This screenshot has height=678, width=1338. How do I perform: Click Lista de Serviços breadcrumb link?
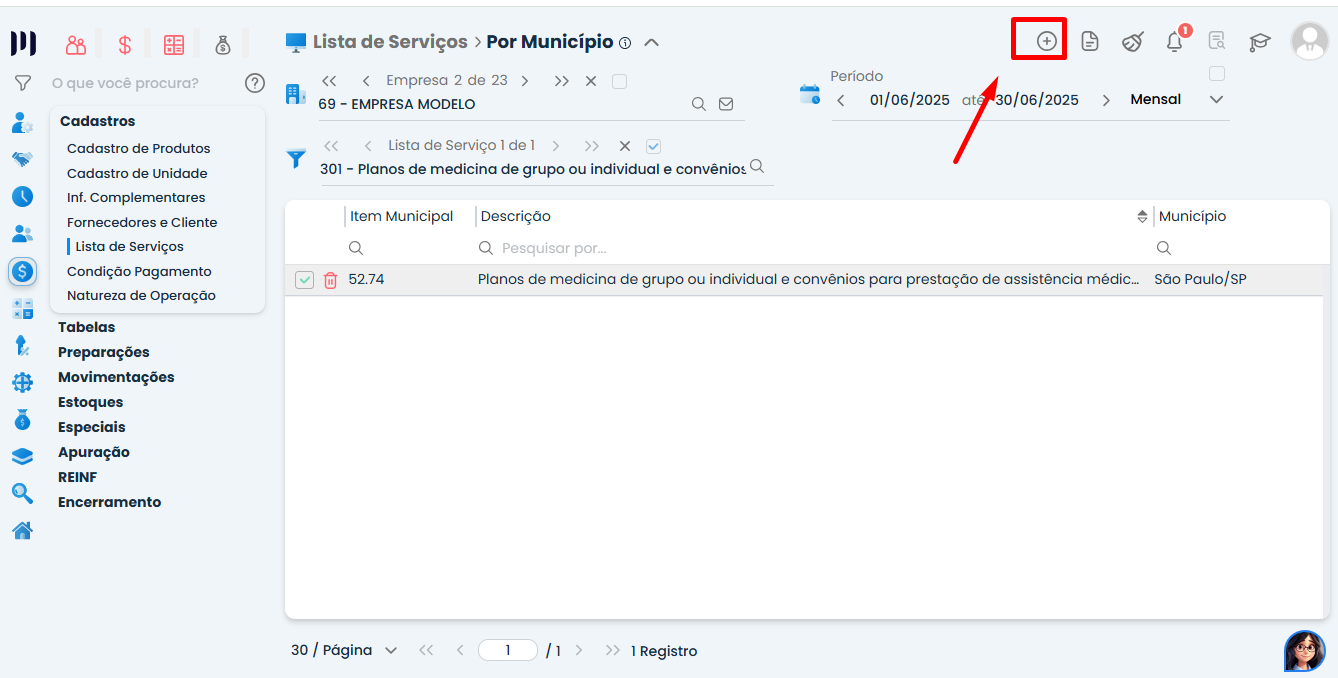tap(390, 42)
